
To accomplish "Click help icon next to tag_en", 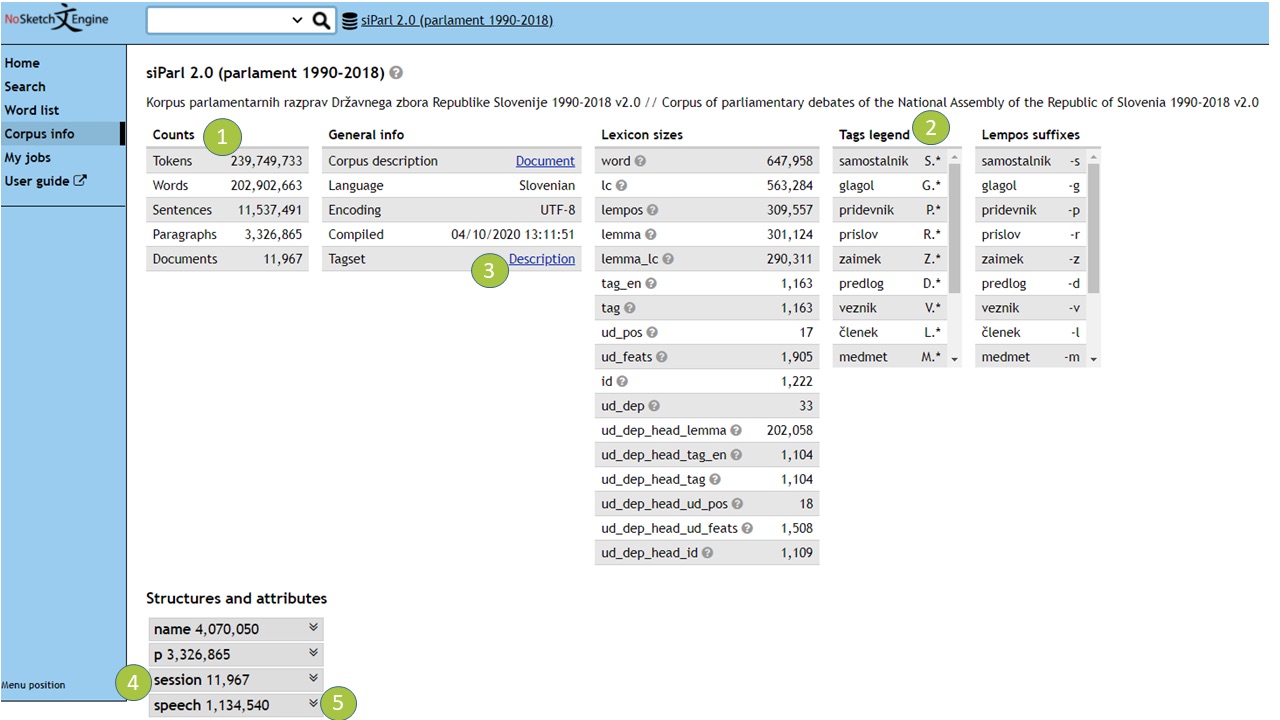I will [650, 283].
